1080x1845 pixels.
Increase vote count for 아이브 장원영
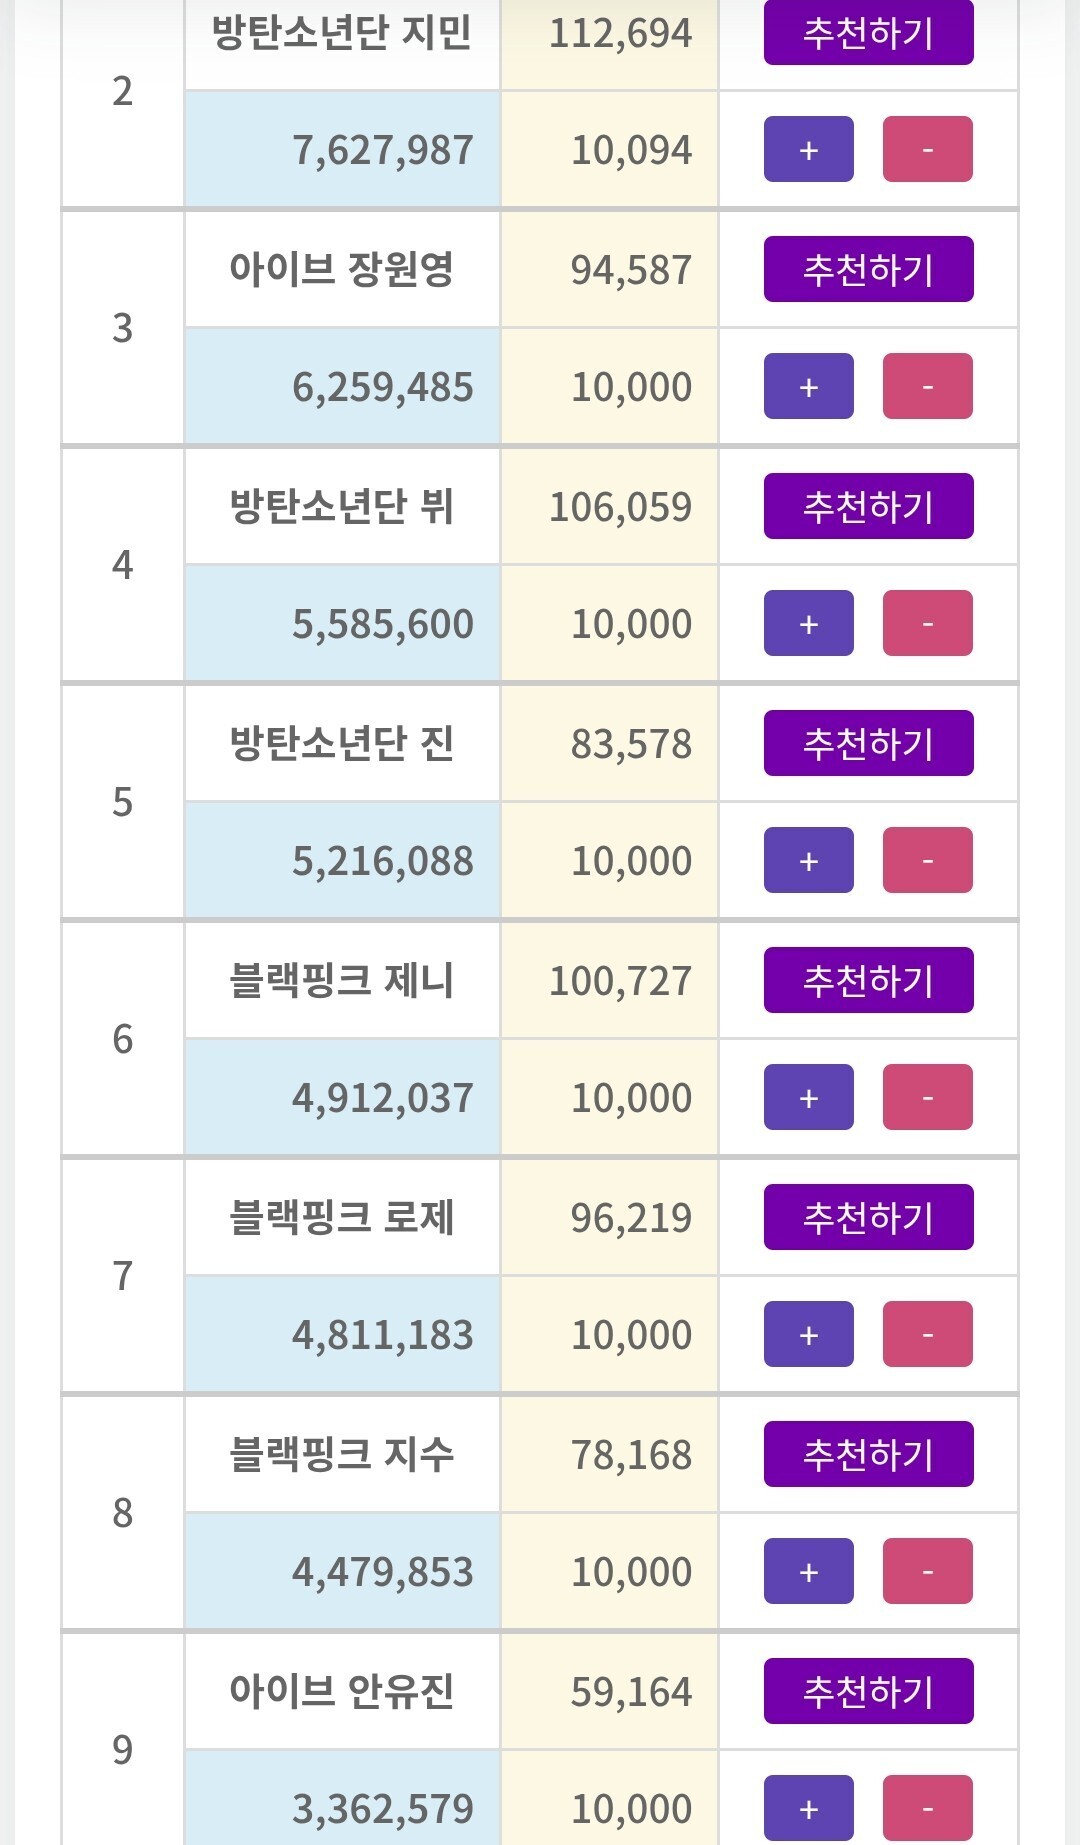coord(808,387)
